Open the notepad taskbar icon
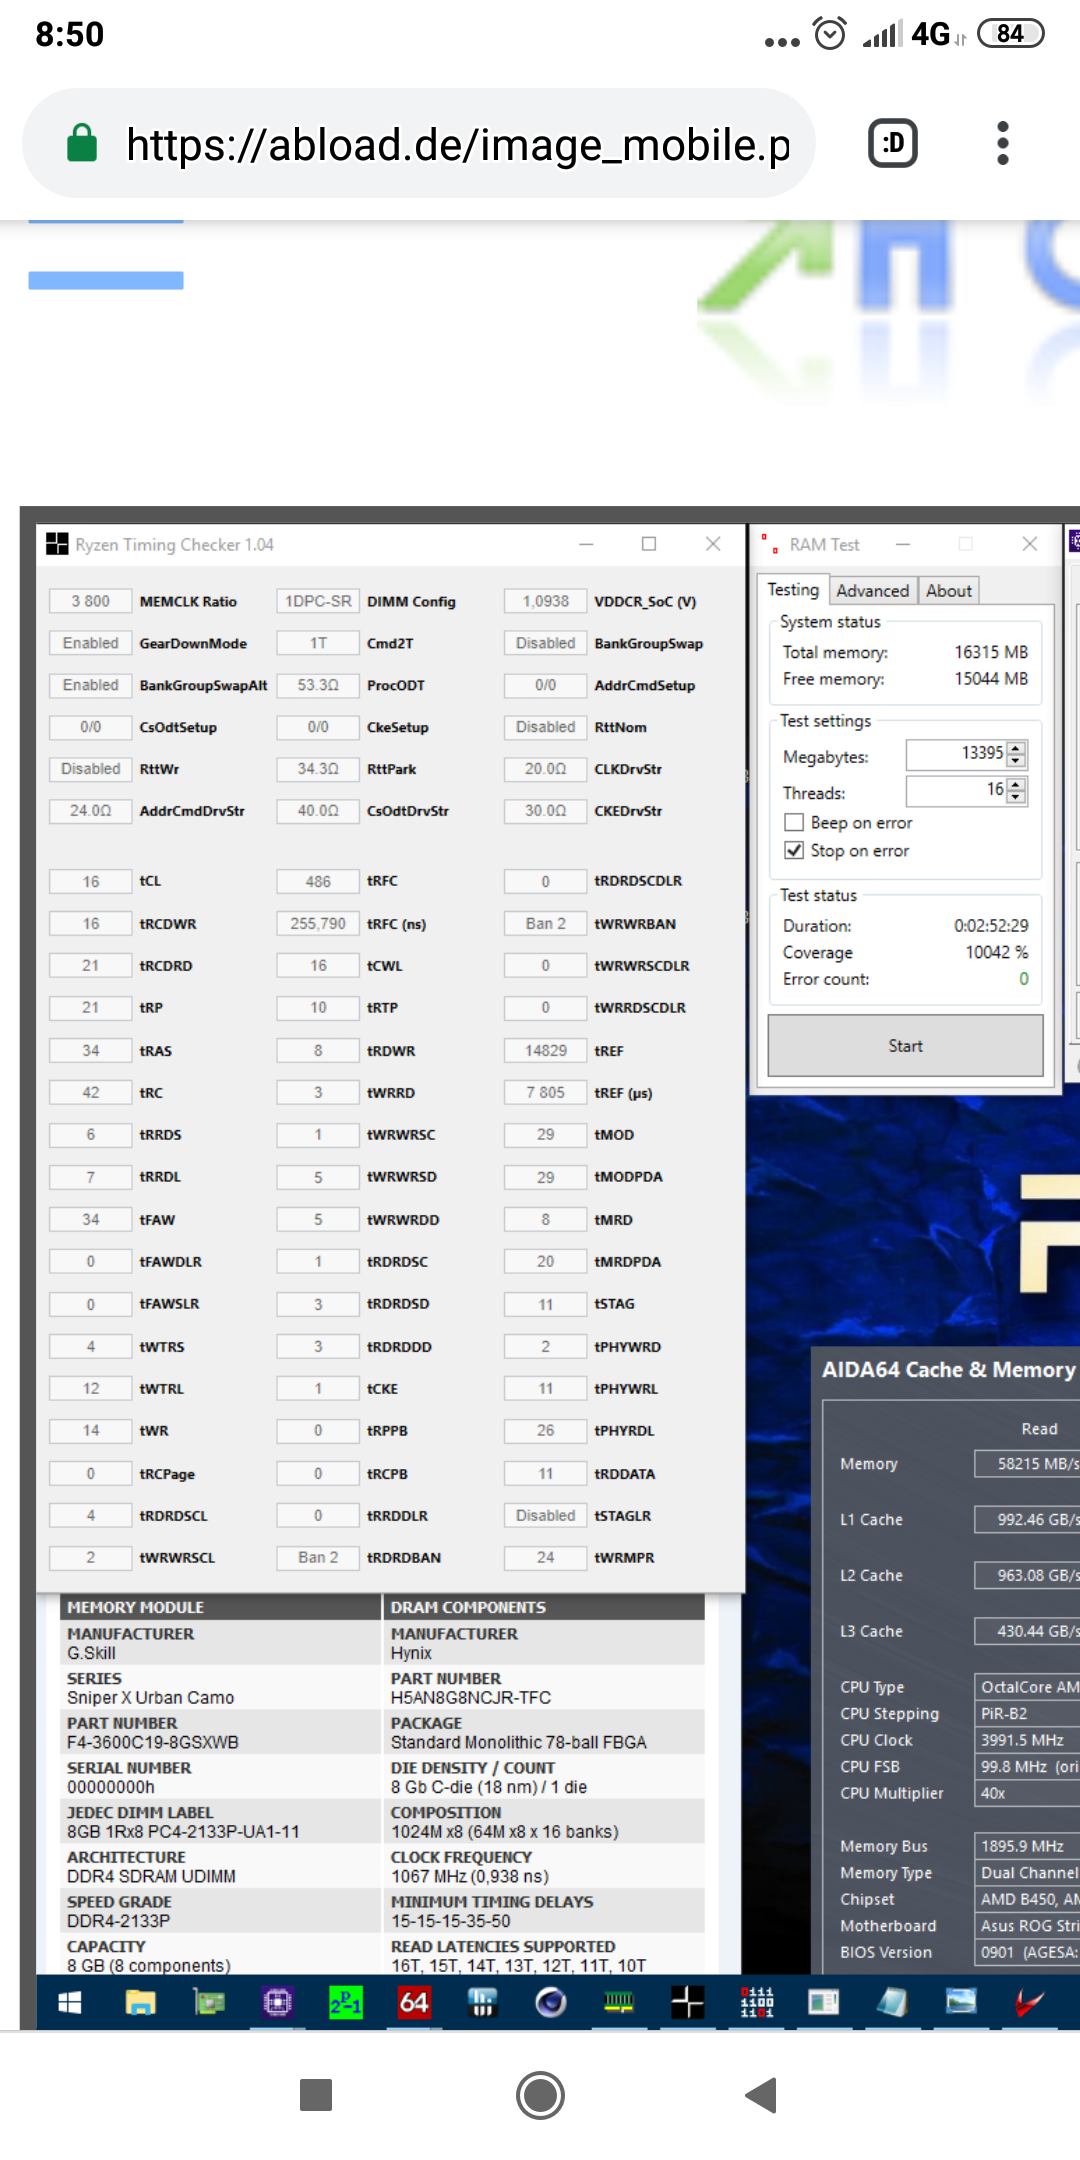The width and height of the screenshot is (1080, 2160). point(892,2002)
